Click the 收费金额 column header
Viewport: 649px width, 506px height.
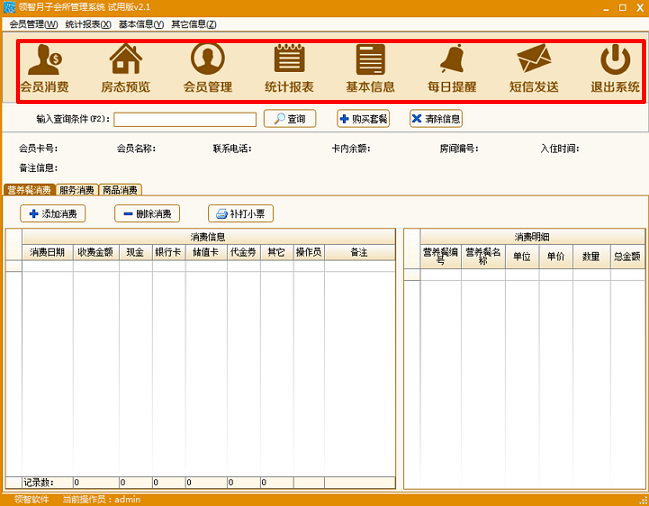(96, 252)
